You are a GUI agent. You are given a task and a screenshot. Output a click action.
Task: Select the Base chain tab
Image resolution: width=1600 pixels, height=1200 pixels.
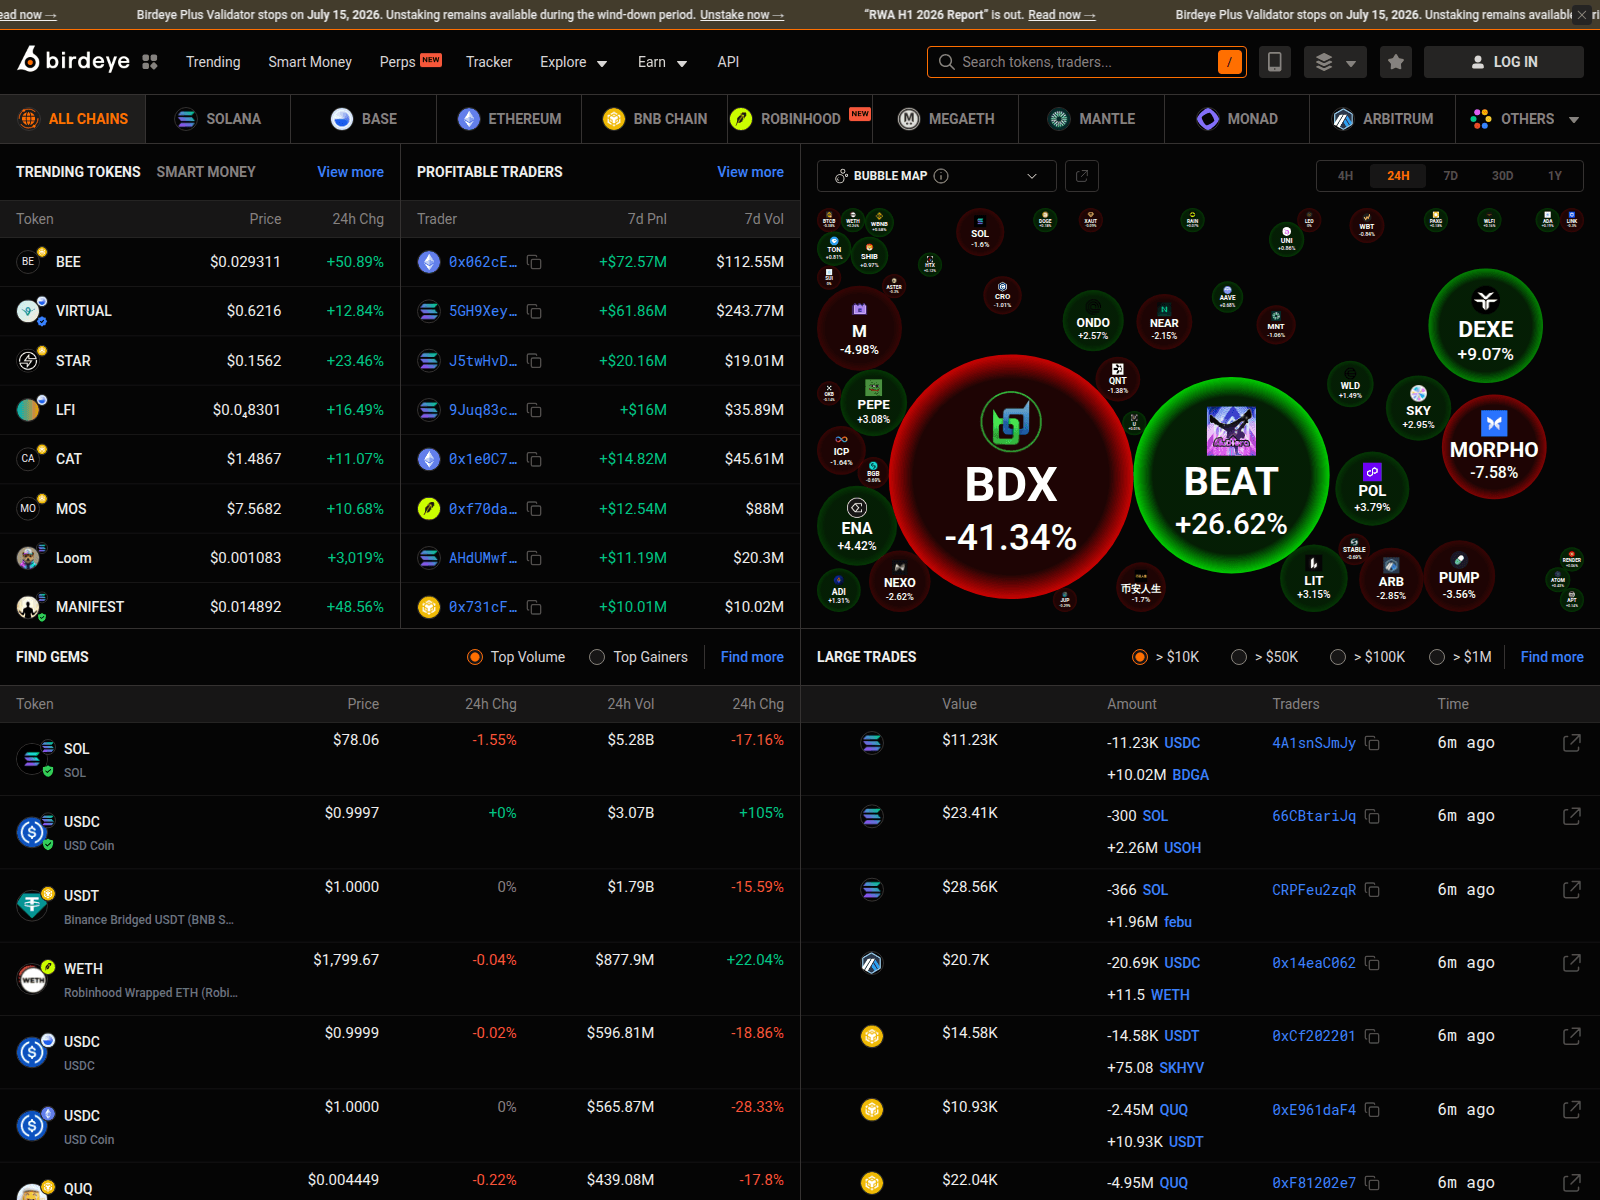click(364, 119)
